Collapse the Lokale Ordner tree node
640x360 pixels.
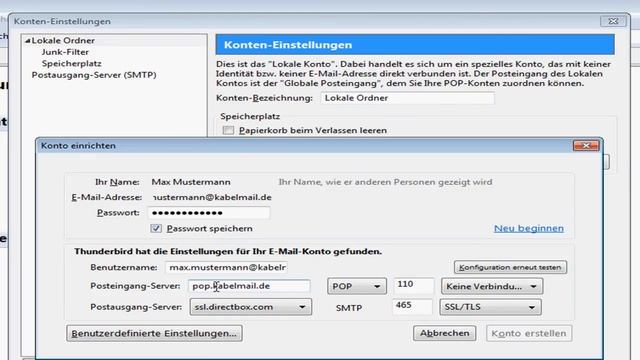pos(28,41)
